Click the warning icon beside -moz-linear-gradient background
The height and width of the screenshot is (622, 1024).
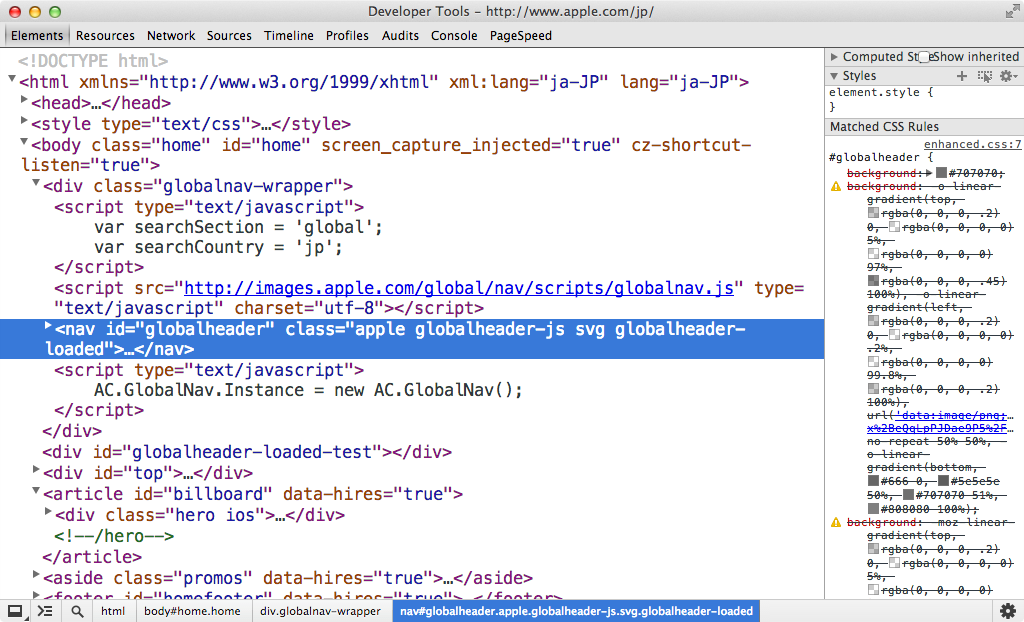(835, 522)
